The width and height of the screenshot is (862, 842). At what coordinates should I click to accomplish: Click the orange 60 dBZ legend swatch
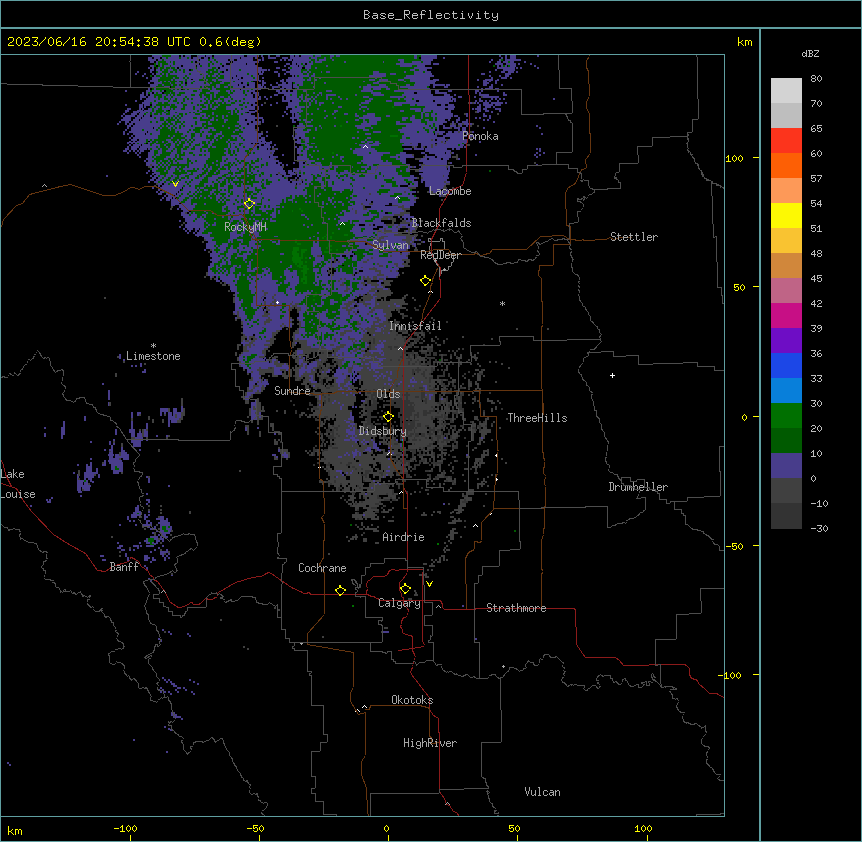786,165
